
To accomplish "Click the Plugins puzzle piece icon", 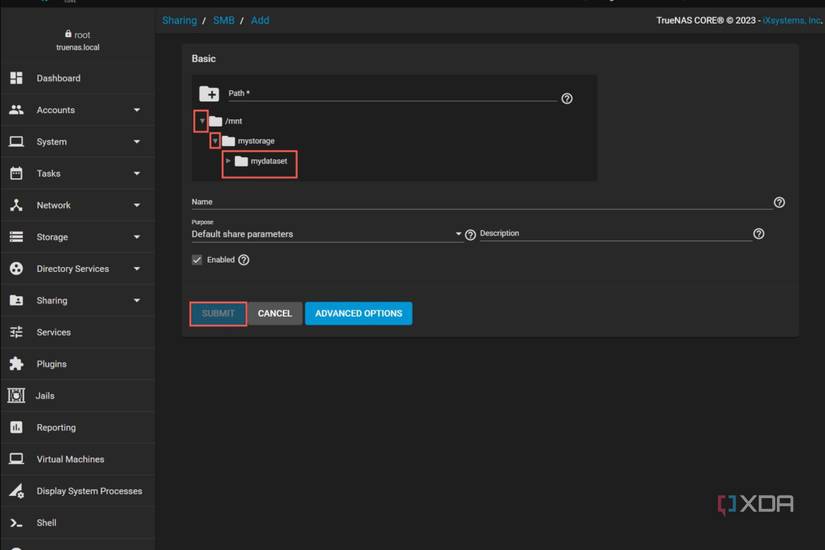I will [x=16, y=364].
